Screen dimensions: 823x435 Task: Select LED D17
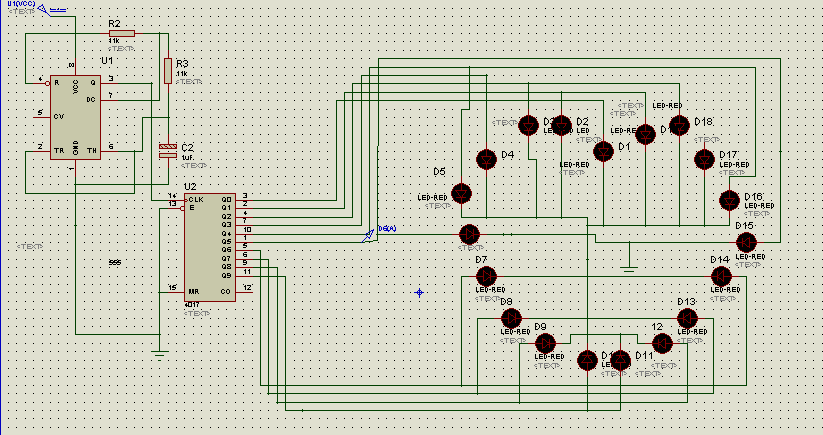704,160
